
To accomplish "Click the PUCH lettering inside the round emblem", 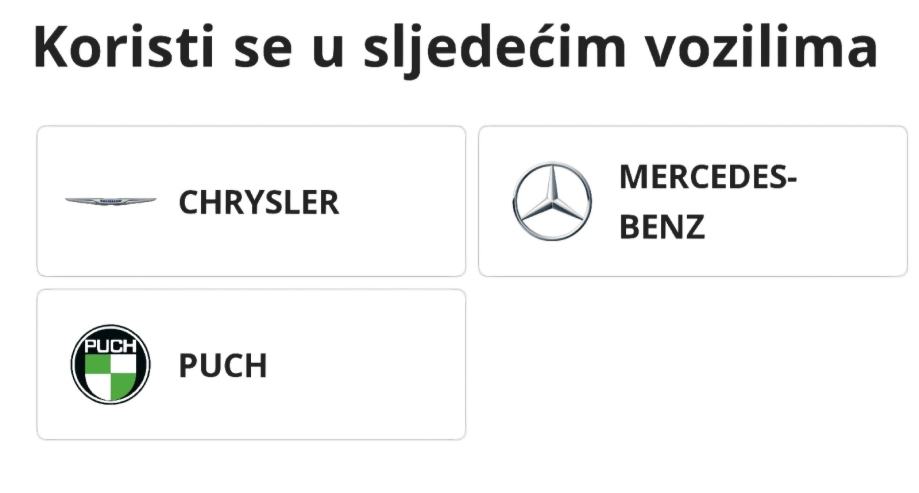I will click(x=110, y=347).
